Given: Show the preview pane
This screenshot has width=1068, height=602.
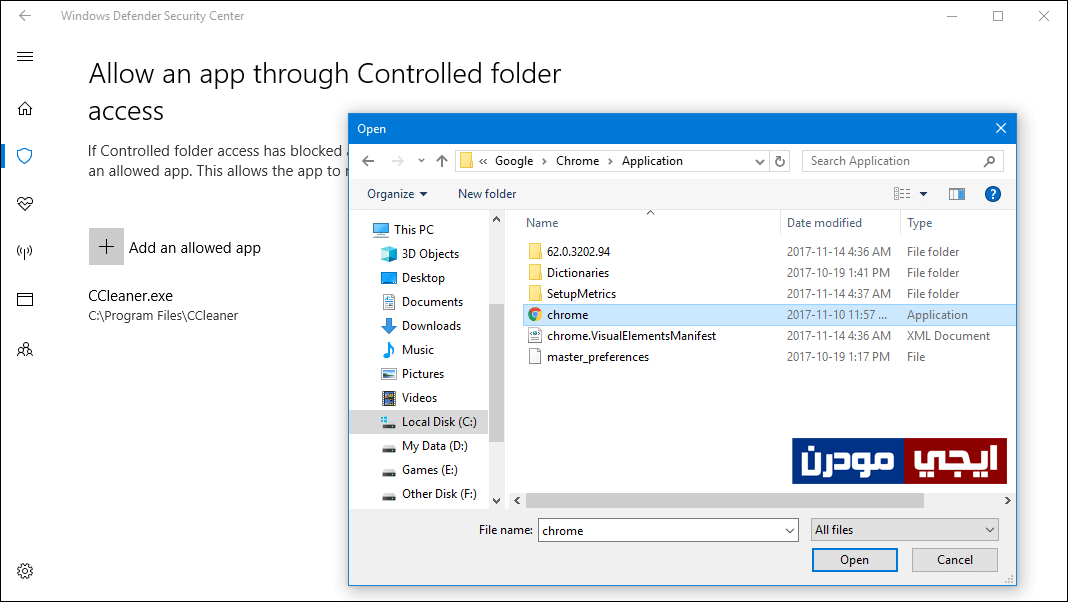Looking at the screenshot, I should 957,194.
